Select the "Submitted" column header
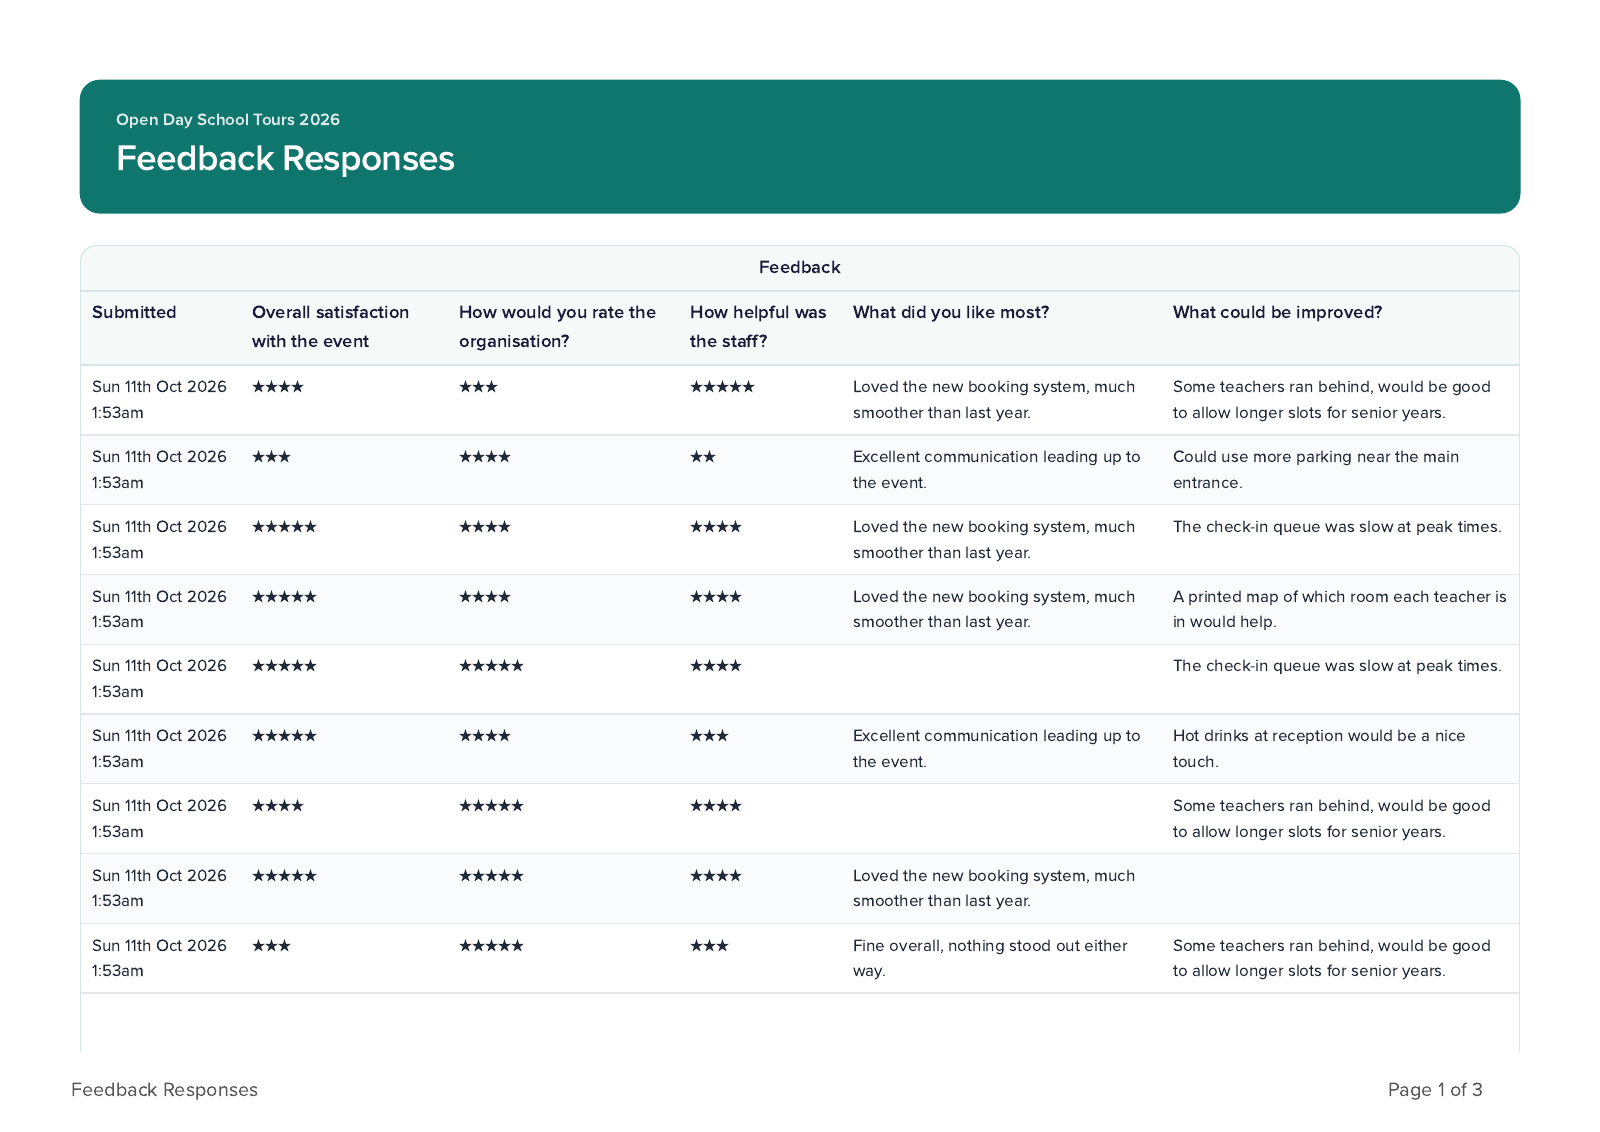The width and height of the screenshot is (1600, 1132). (134, 312)
